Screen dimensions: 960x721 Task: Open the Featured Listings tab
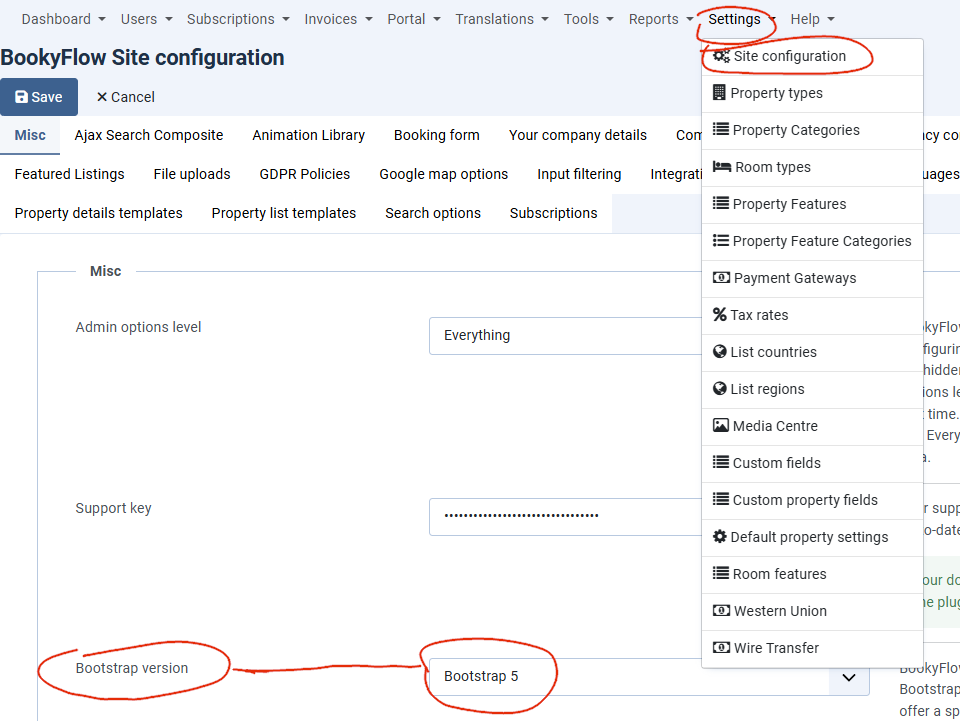click(x=69, y=174)
